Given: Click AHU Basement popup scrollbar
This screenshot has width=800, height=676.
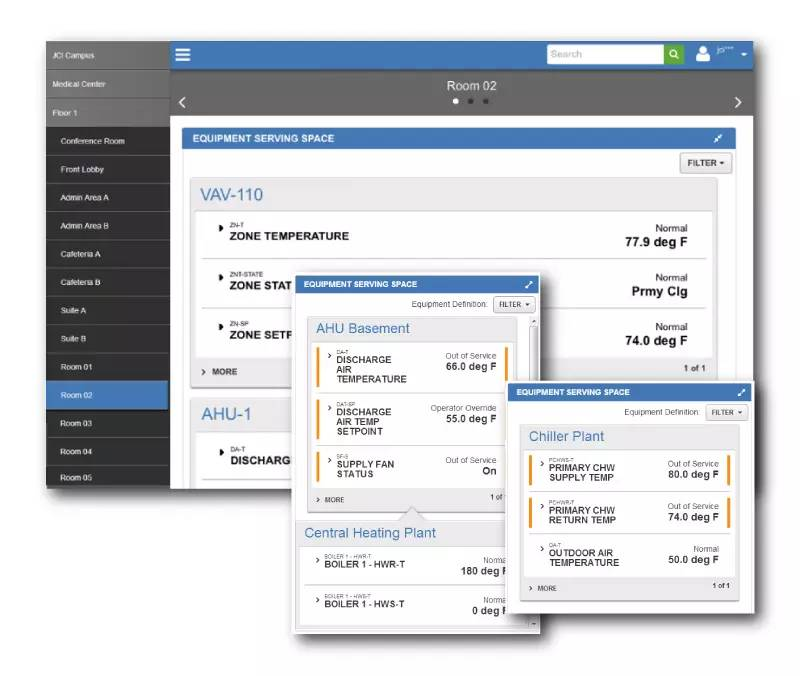Looking at the screenshot, I should click(533, 353).
